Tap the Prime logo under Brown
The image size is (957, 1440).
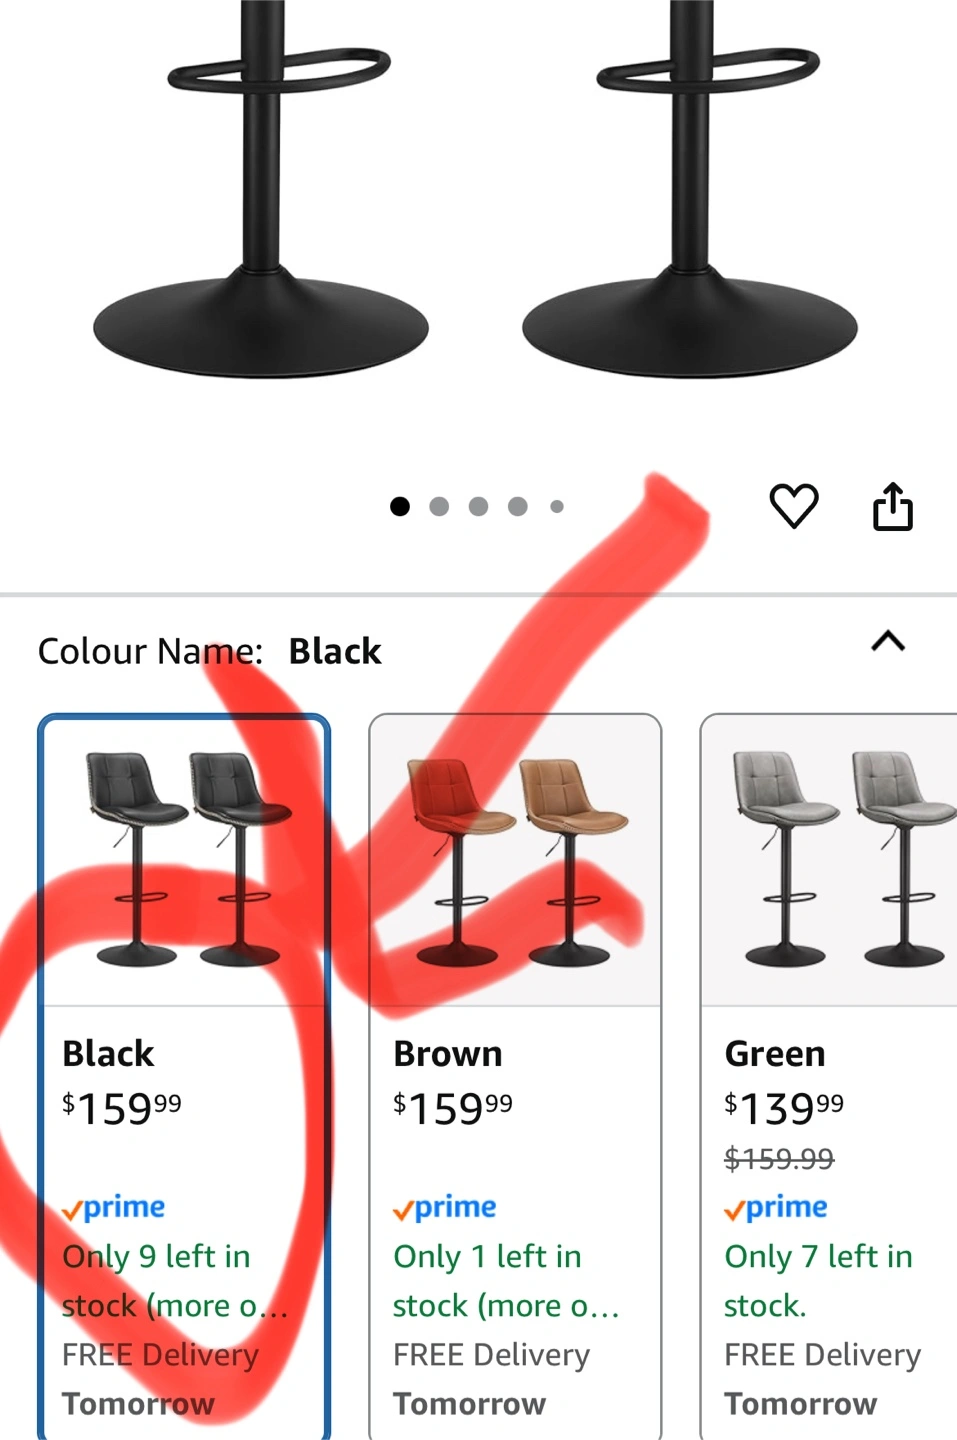tap(444, 1208)
